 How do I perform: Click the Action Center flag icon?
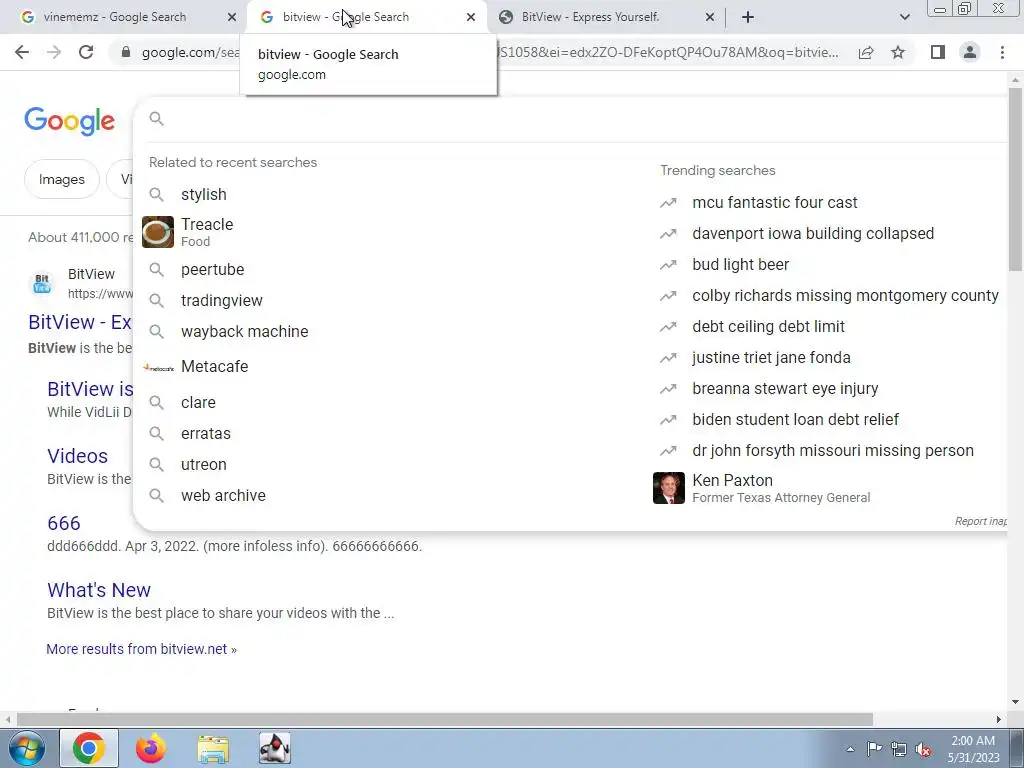(x=874, y=749)
